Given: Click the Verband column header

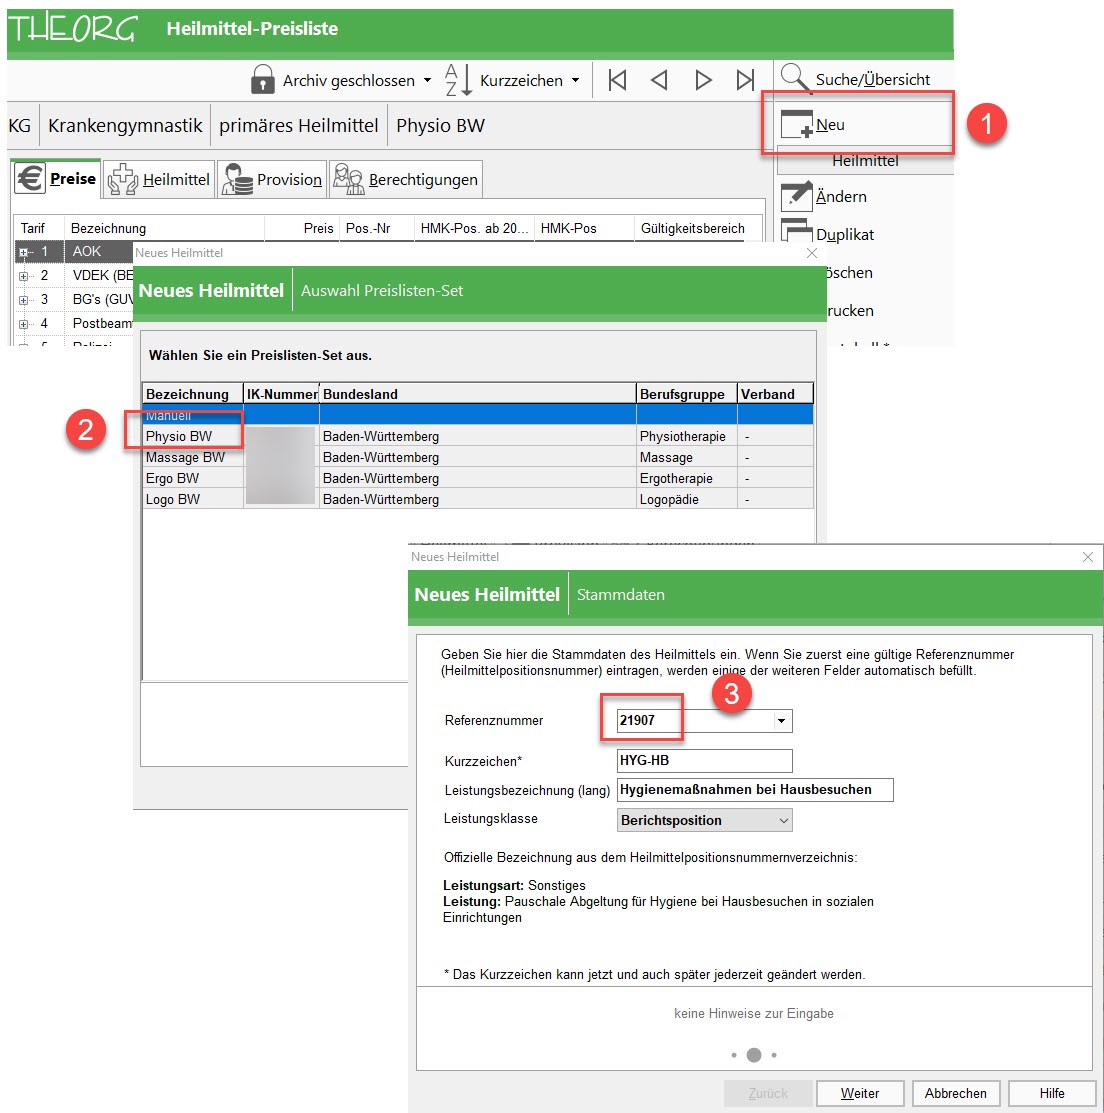Looking at the screenshot, I should (x=775, y=394).
